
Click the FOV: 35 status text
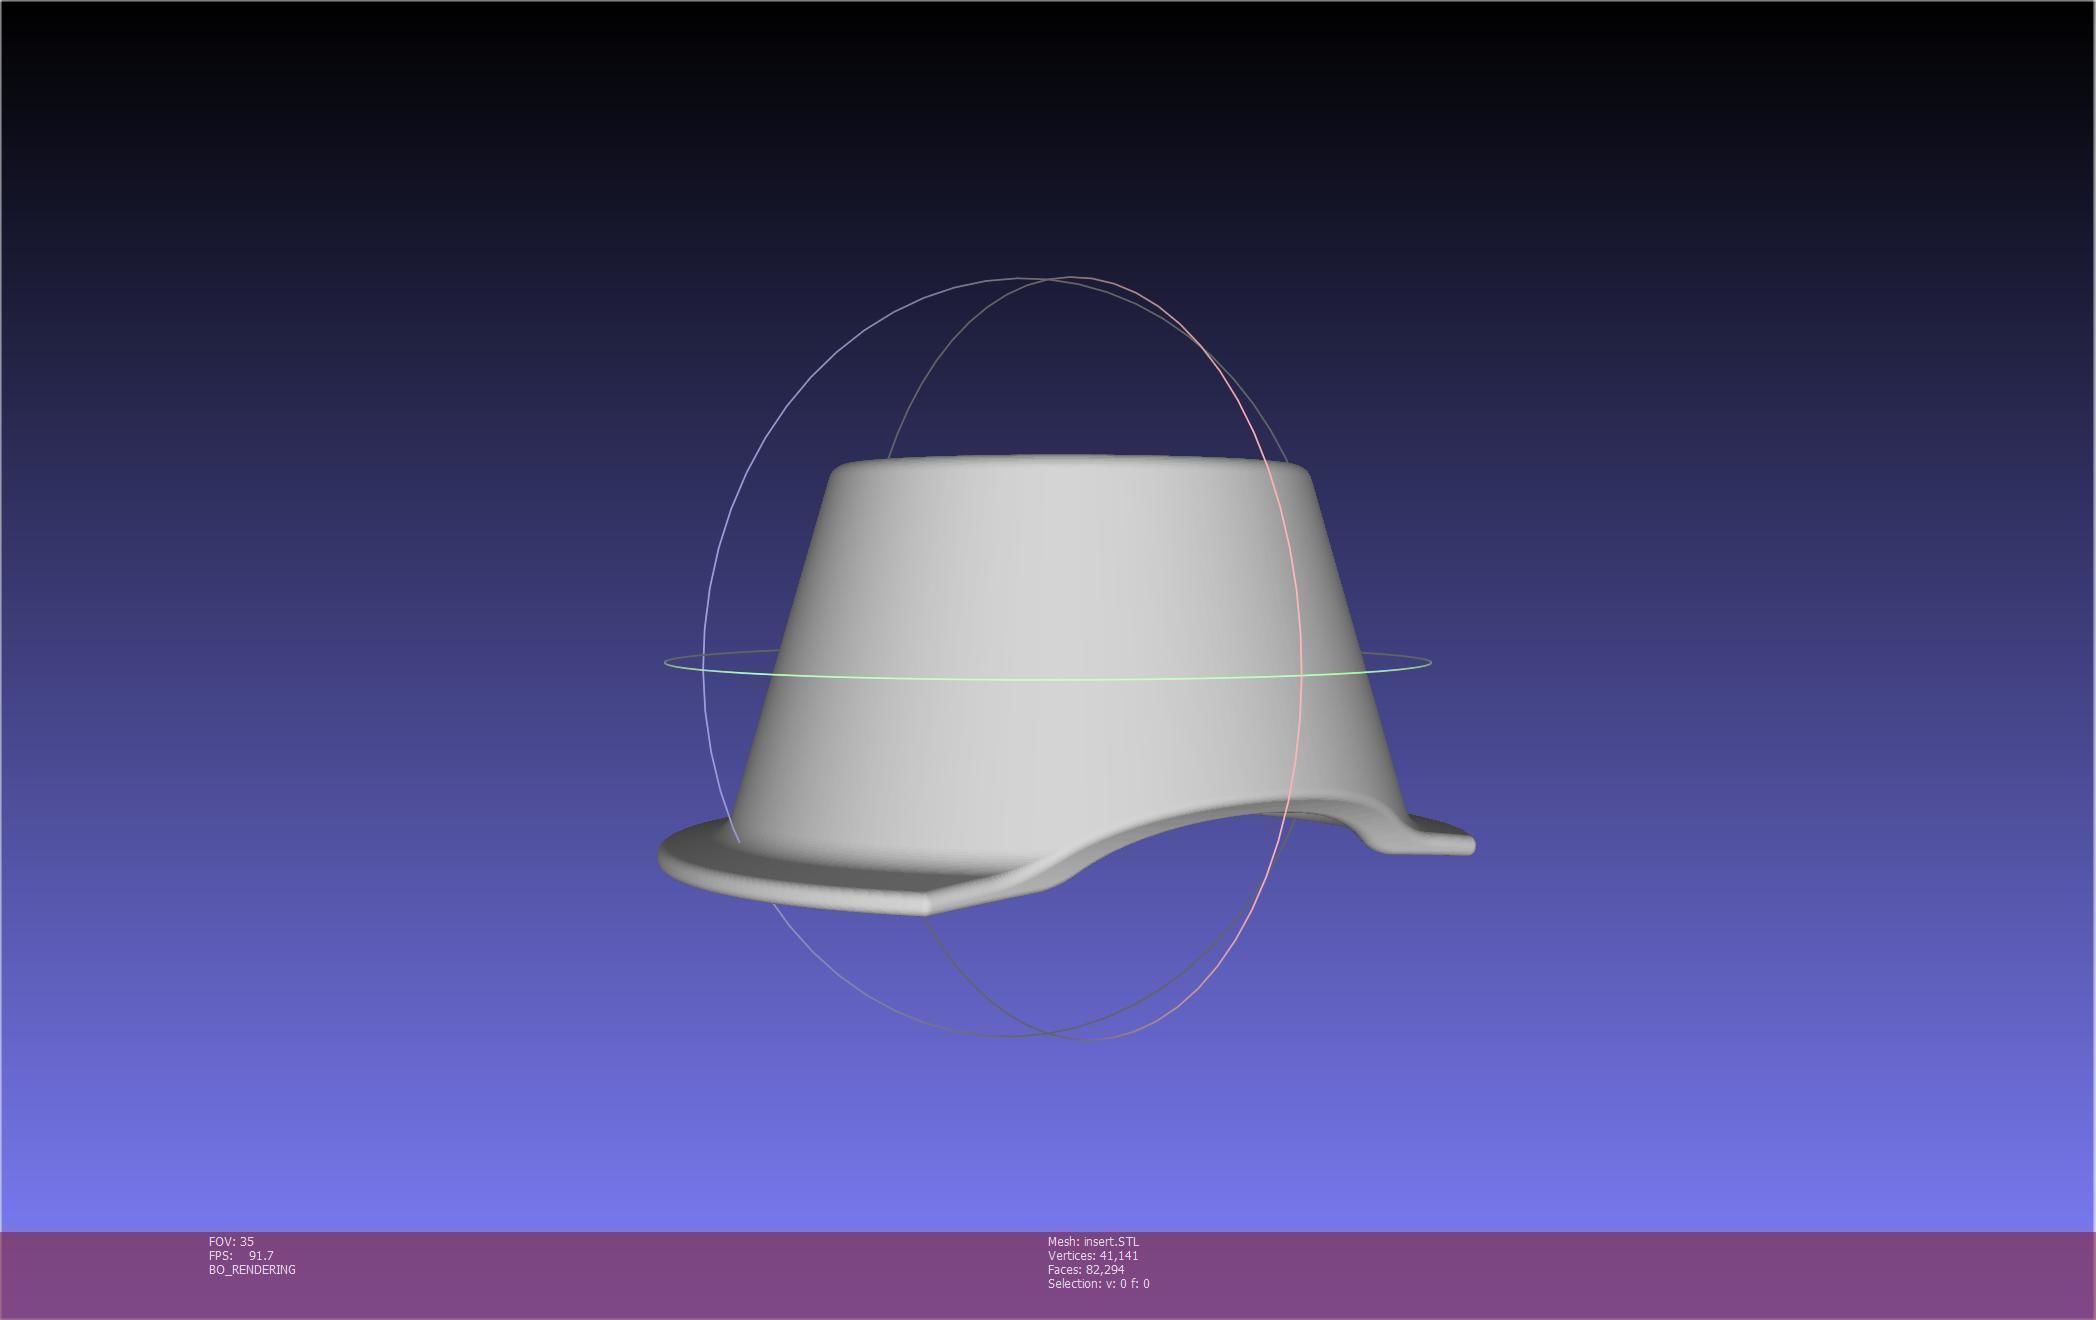coord(231,1241)
